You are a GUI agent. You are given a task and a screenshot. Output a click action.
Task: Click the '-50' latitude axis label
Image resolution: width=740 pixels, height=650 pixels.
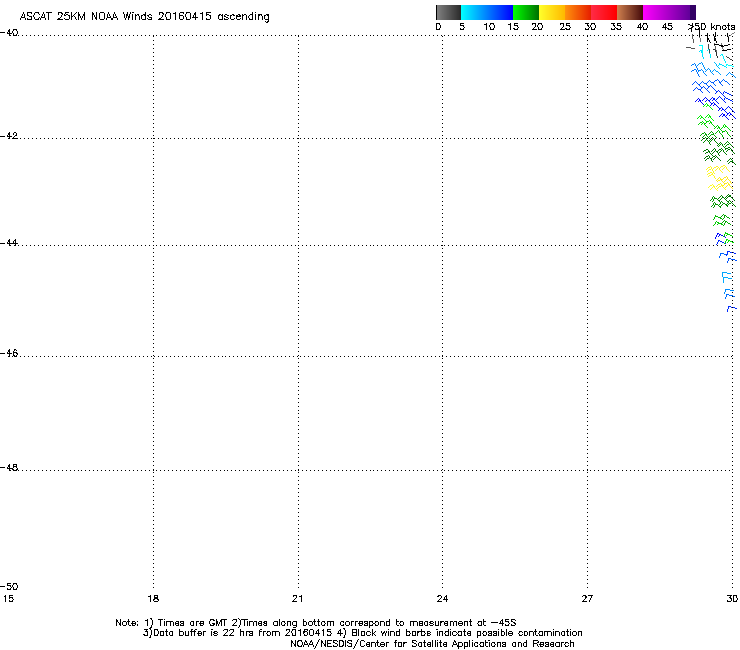pyautogui.click(x=9, y=587)
